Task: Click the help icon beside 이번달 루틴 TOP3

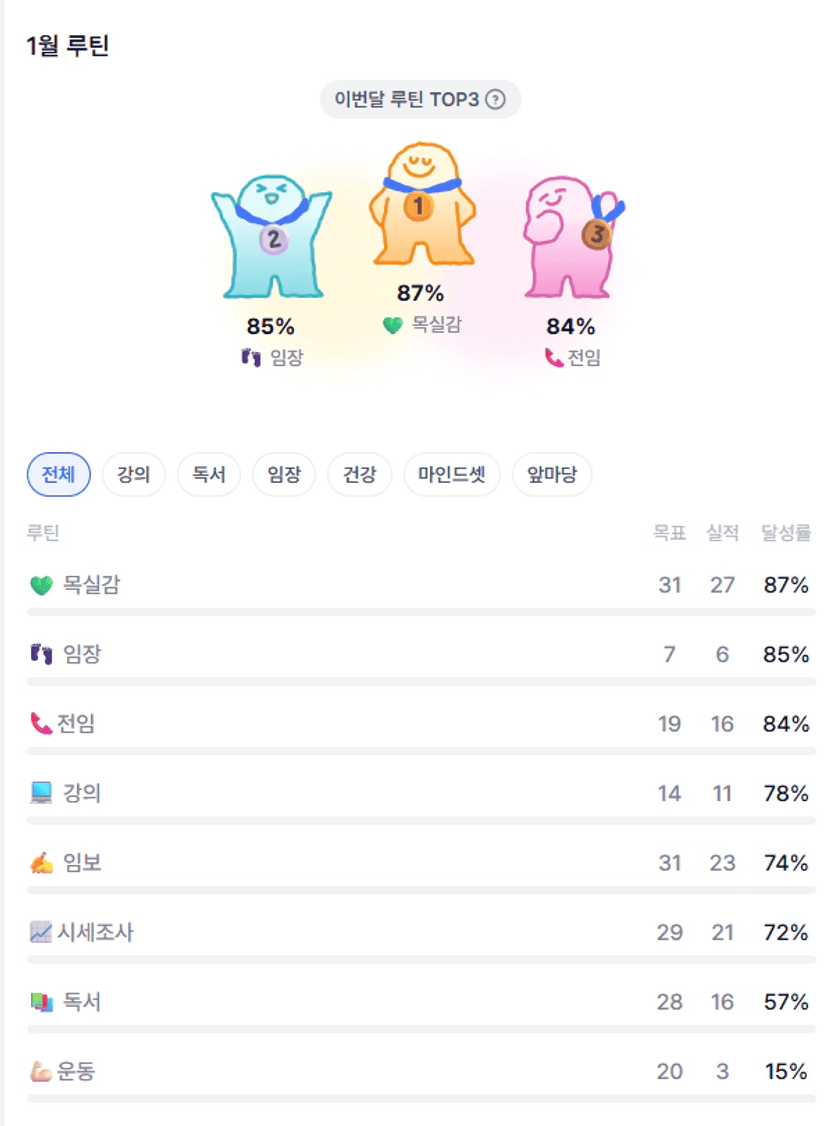Action: (x=495, y=100)
